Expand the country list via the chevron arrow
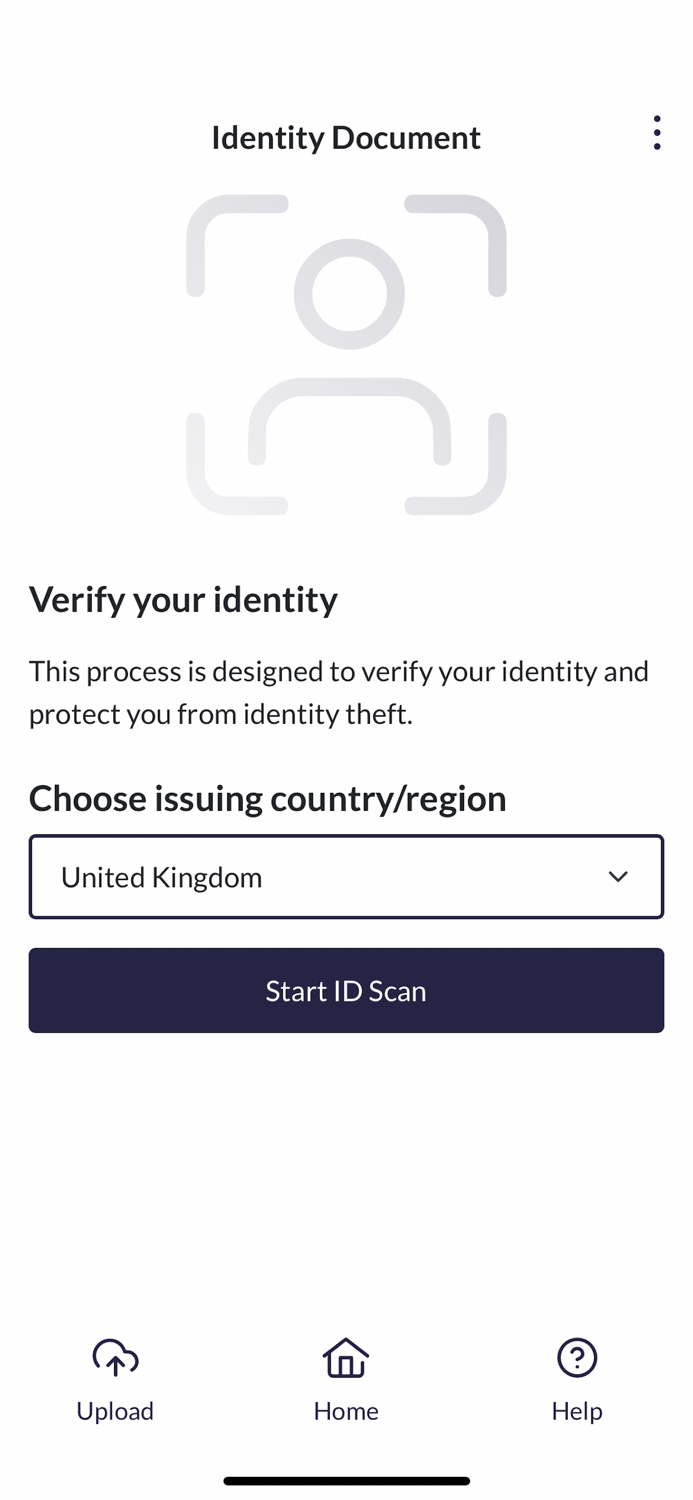 pyautogui.click(x=618, y=877)
